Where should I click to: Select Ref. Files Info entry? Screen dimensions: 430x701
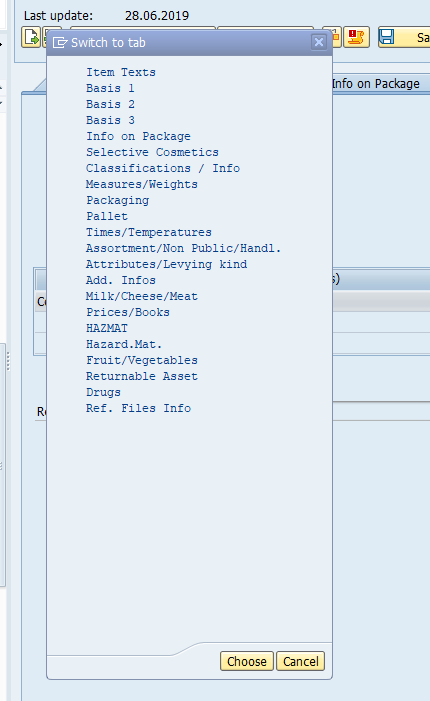[139, 408]
